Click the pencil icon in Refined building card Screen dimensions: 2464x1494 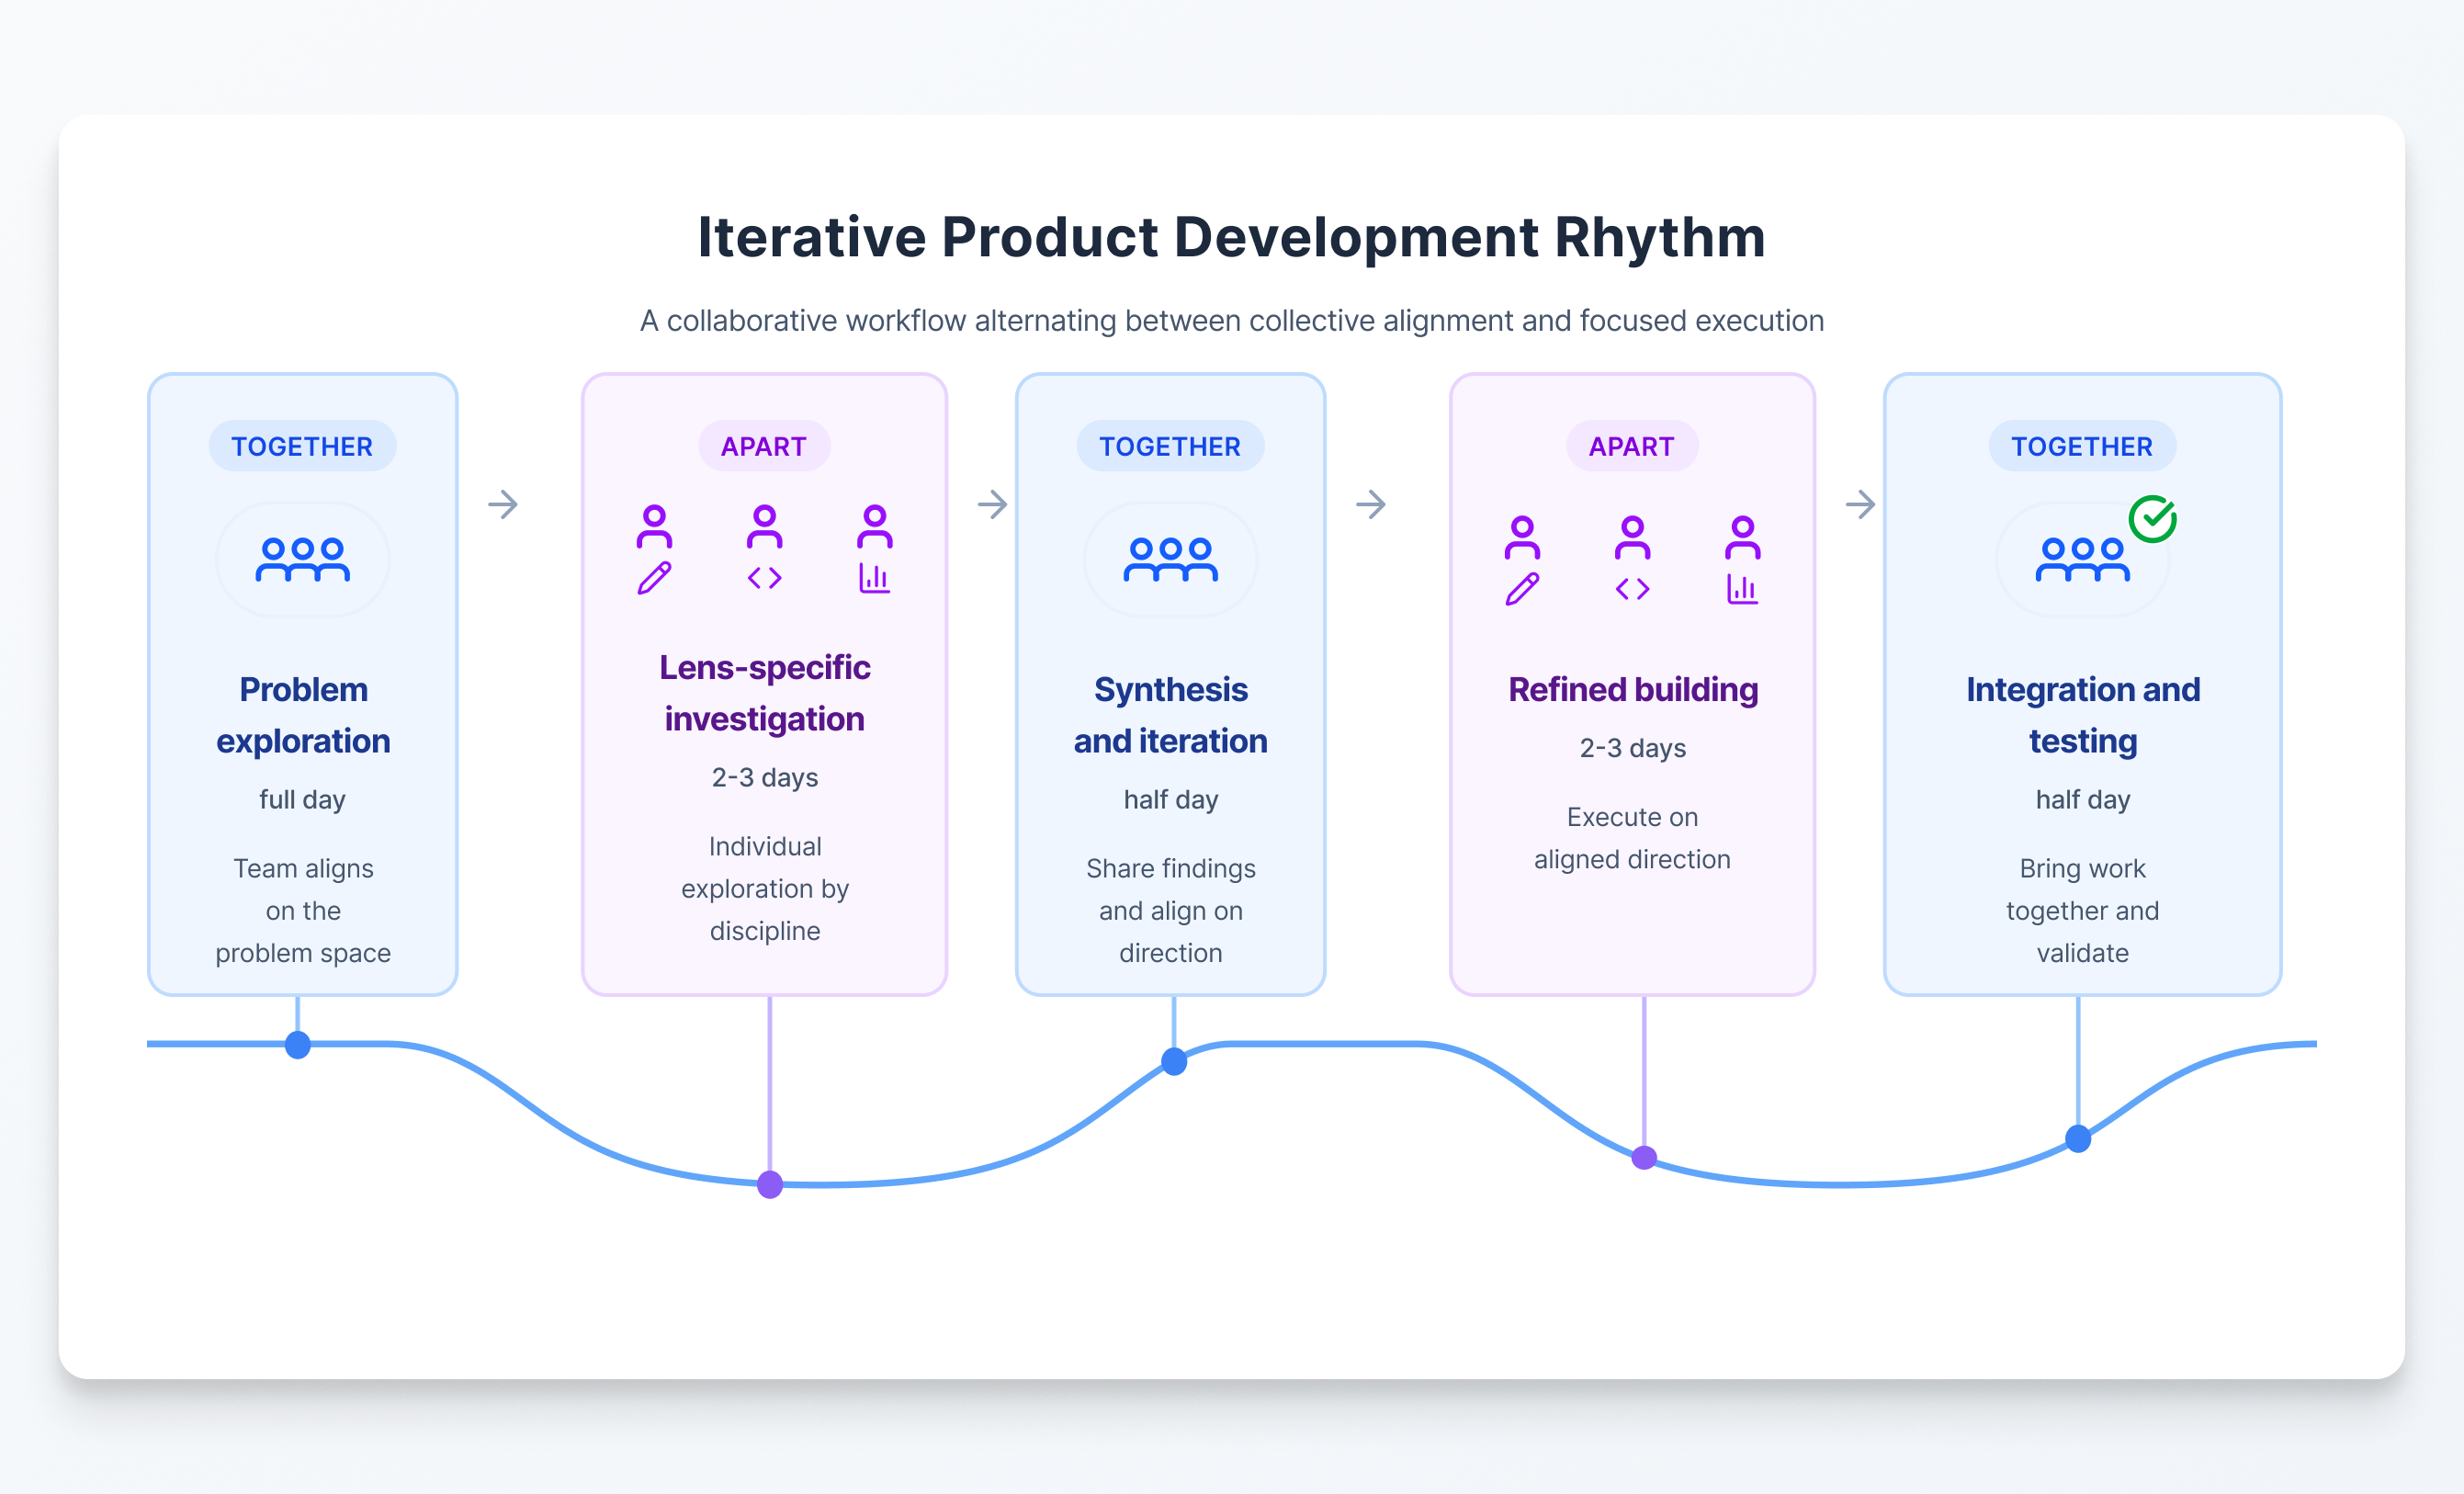tap(1522, 589)
